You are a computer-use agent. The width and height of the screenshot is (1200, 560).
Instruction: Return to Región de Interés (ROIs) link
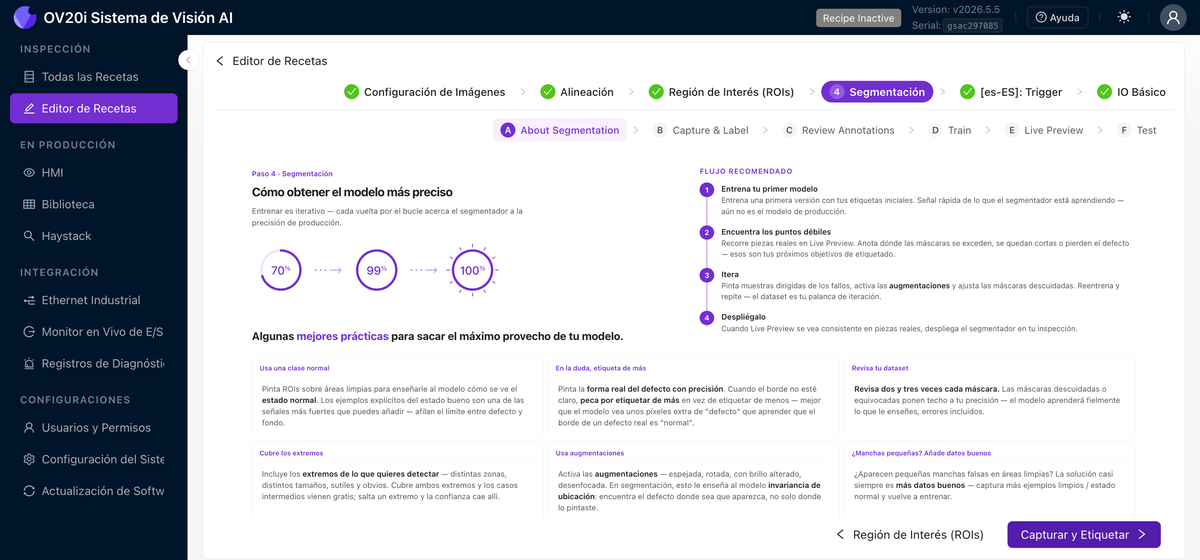click(x=909, y=535)
